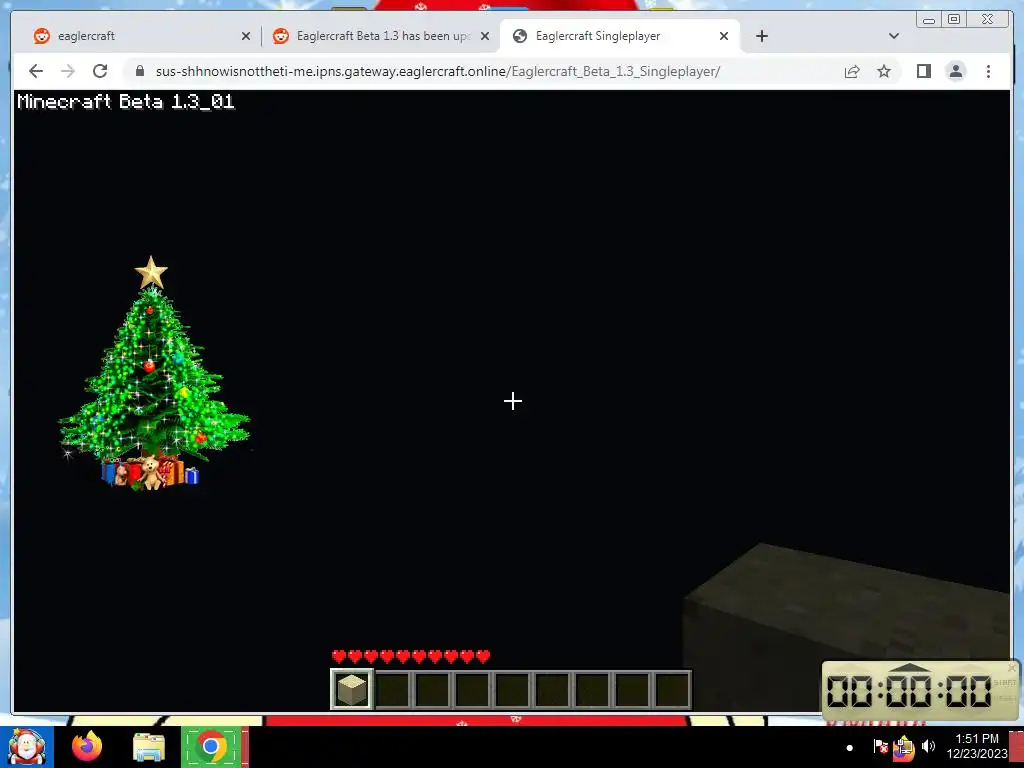1024x768 pixels.
Task: Open the network tray icon
Action: [904, 748]
